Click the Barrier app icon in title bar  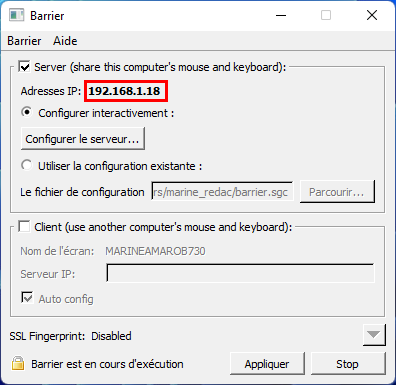[16, 15]
